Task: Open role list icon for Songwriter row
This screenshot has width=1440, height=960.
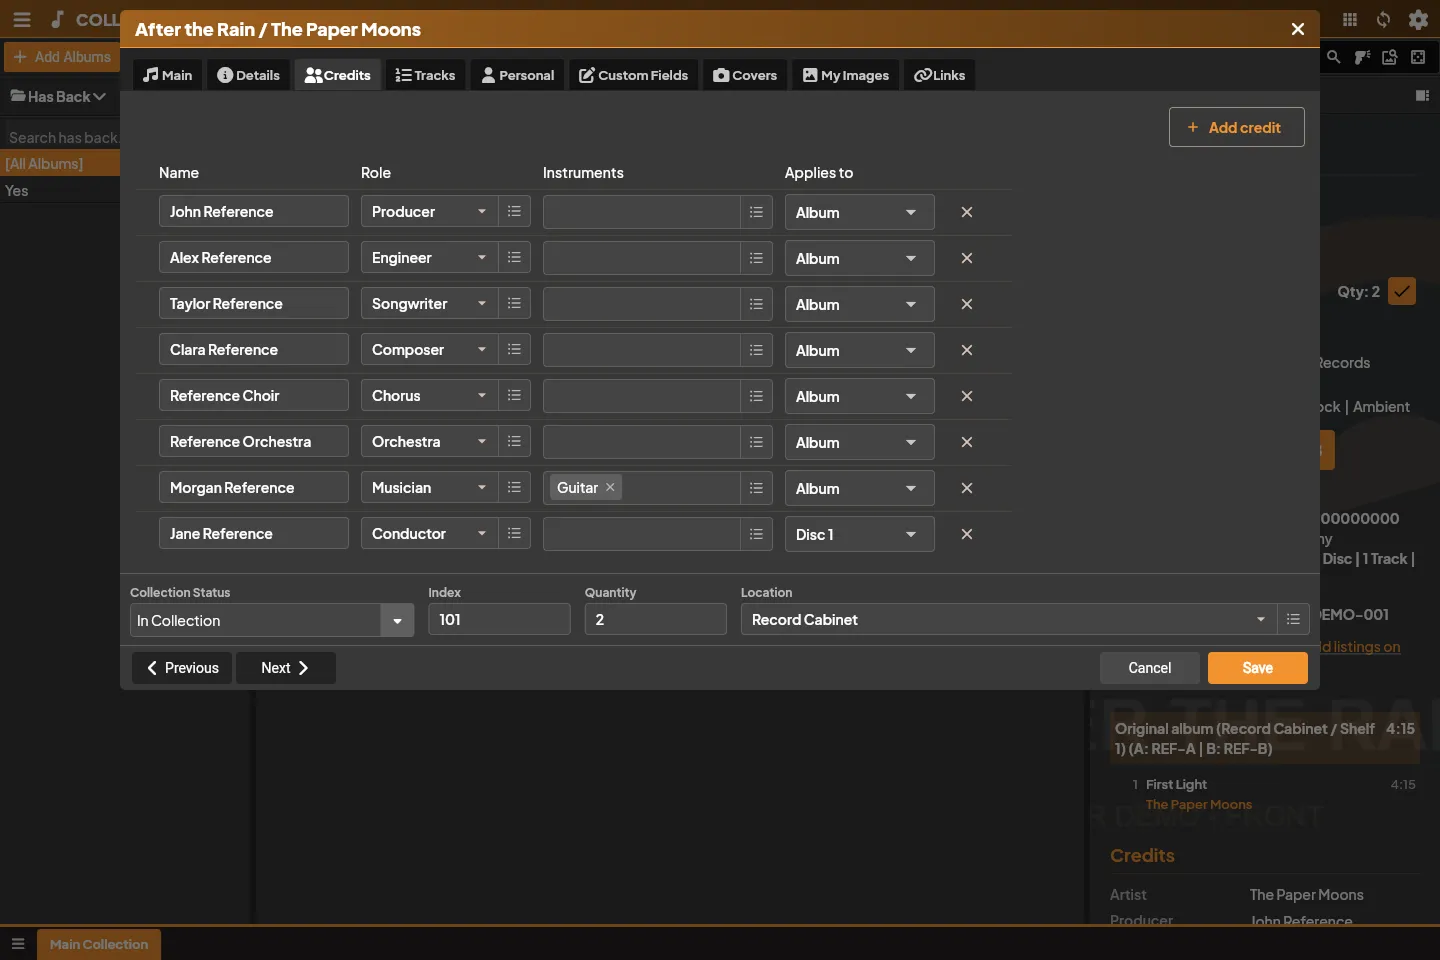Action: coord(514,304)
